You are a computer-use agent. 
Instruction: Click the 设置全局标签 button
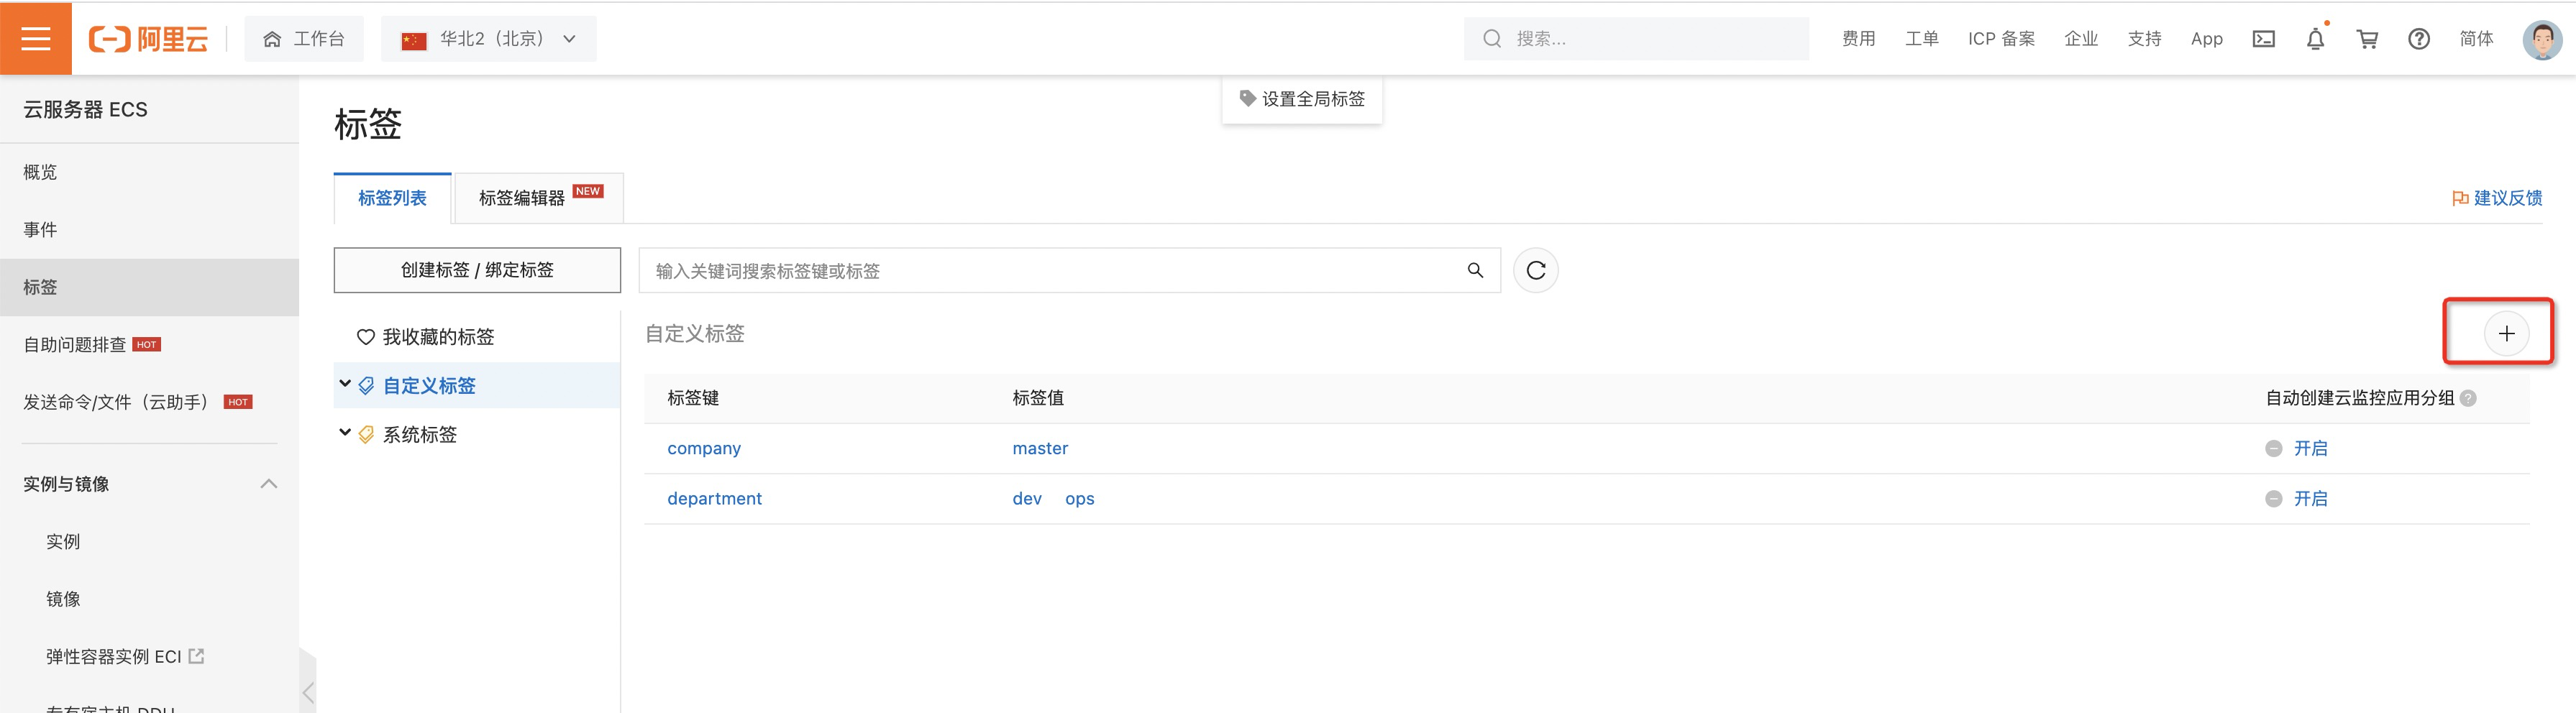[1302, 98]
